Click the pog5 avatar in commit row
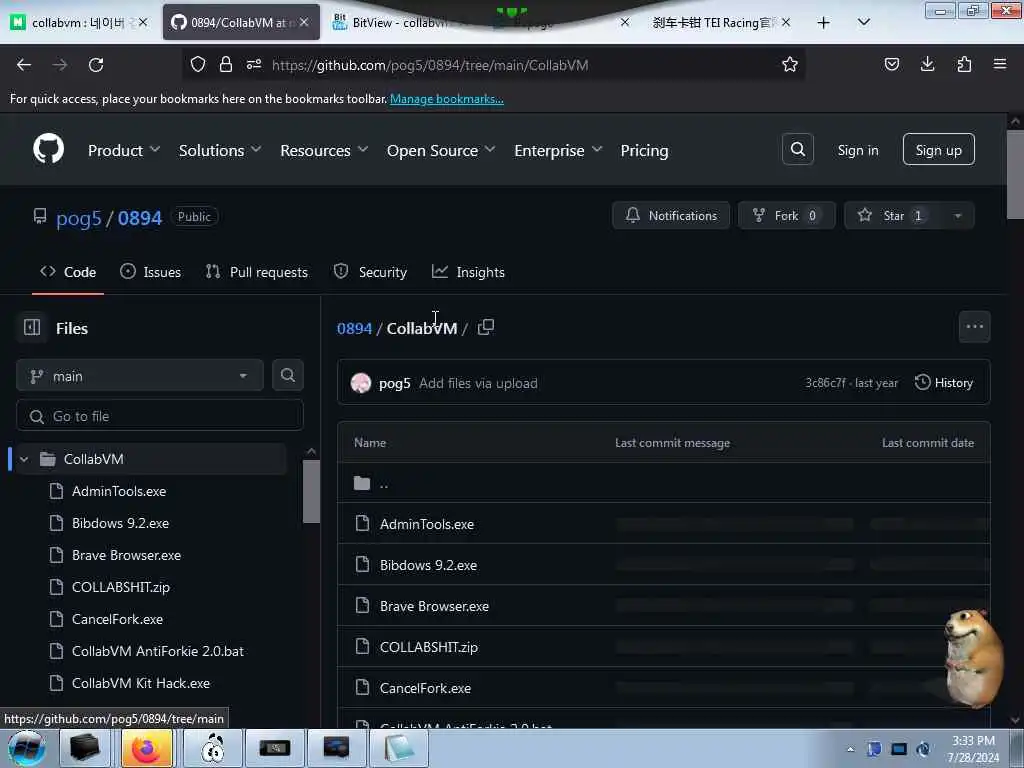Screen dimensions: 1024x768 360,383
